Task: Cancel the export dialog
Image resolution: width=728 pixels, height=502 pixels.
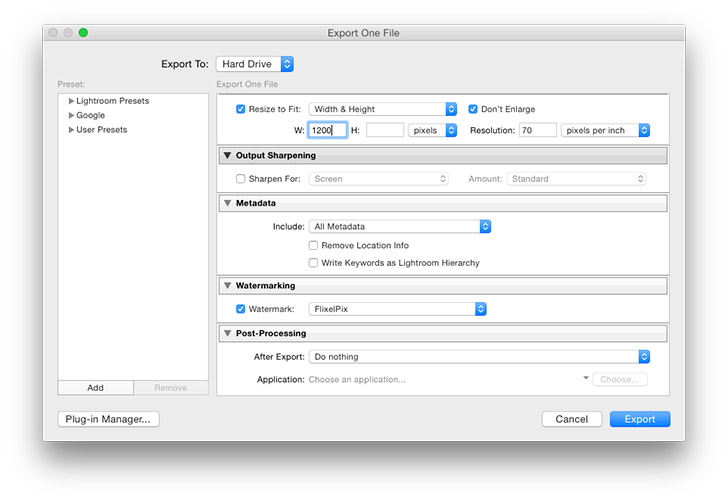Action: (572, 419)
